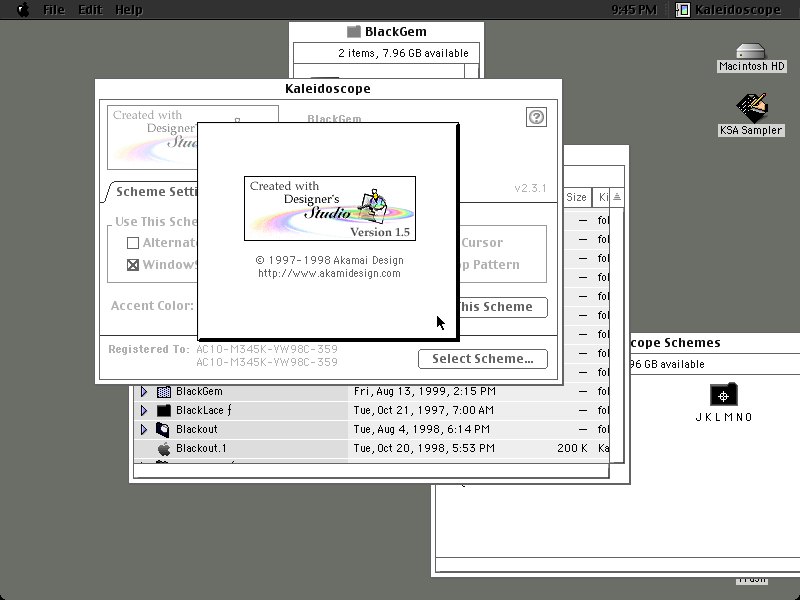Click the Blackout.1 file name
Screen dimensions: 800x600
201,448
